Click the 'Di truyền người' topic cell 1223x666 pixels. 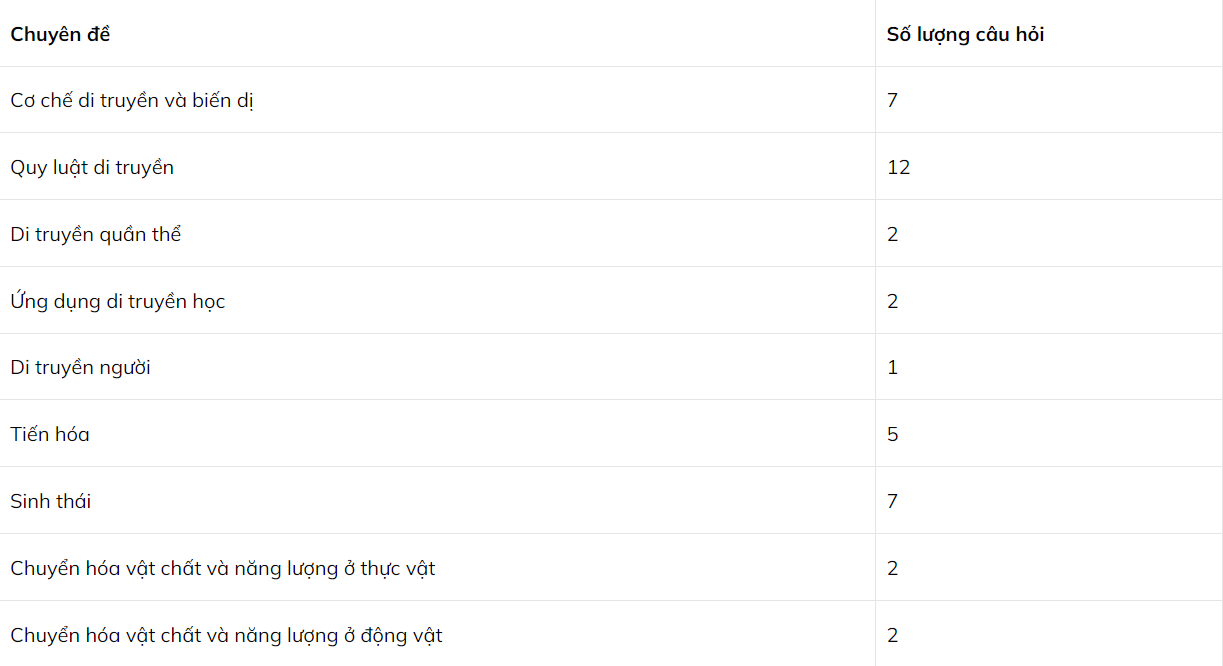coord(81,367)
